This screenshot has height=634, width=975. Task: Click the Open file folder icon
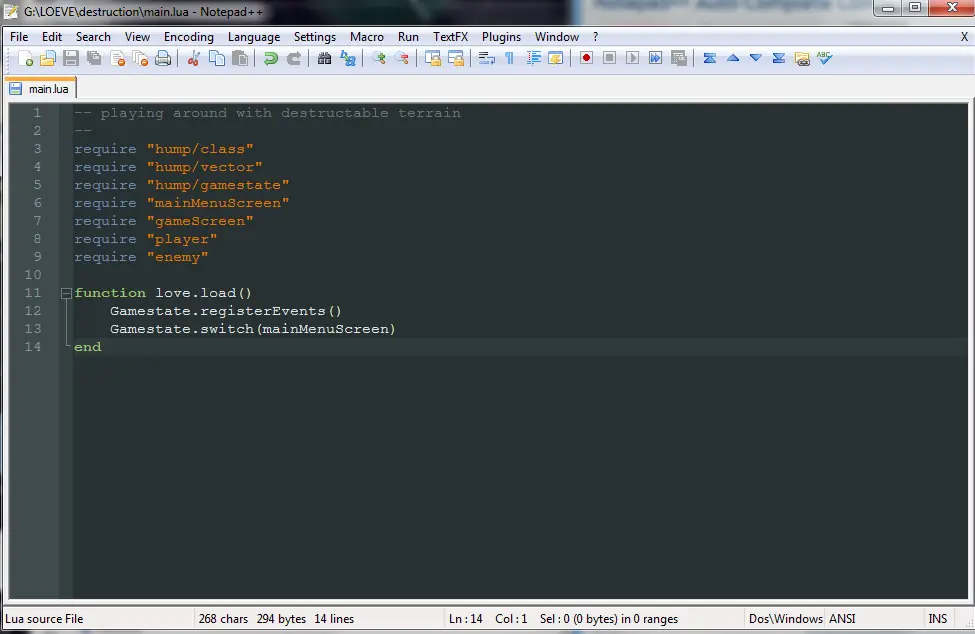point(48,58)
